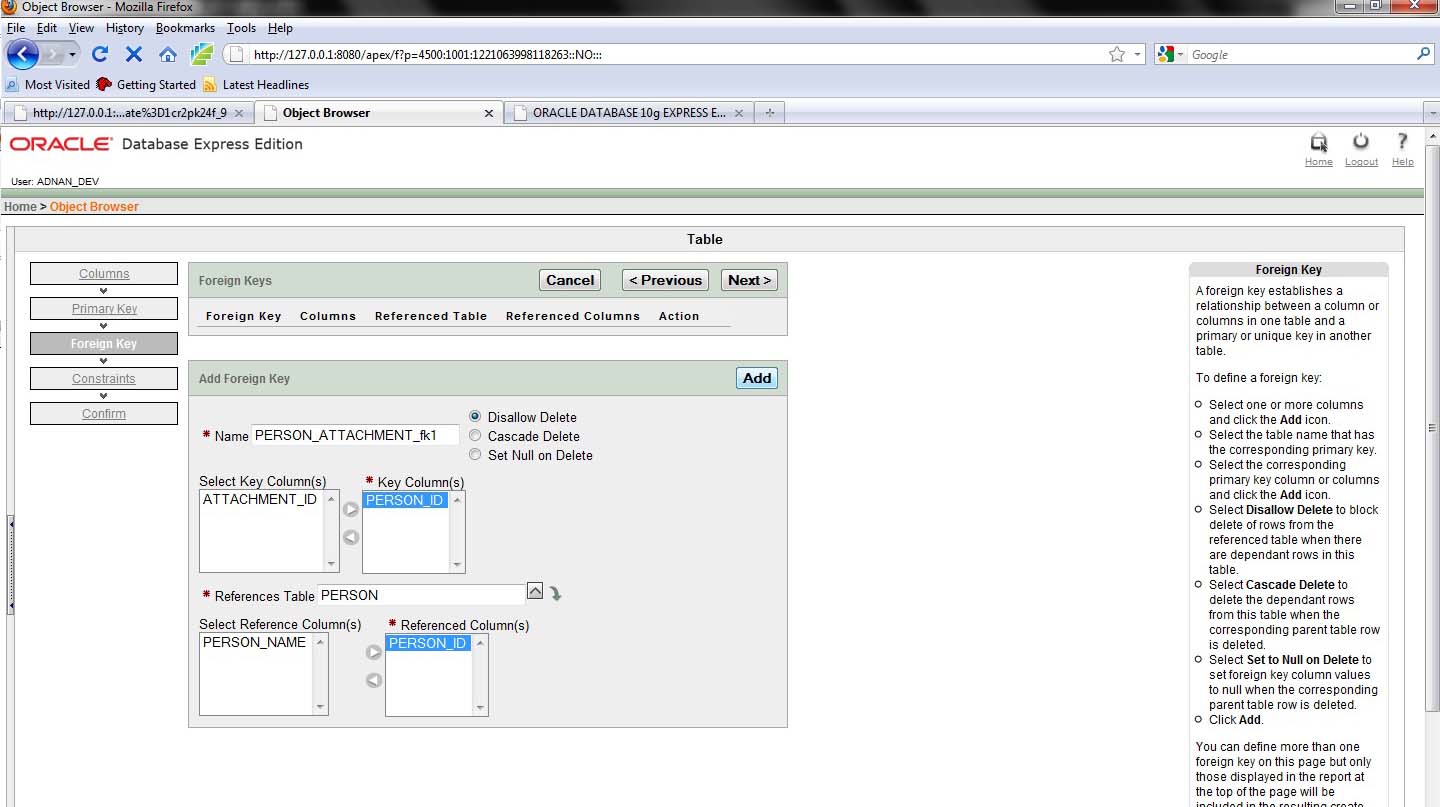1440x807 pixels.
Task: Stop page loading with the X icon
Action: [133, 54]
